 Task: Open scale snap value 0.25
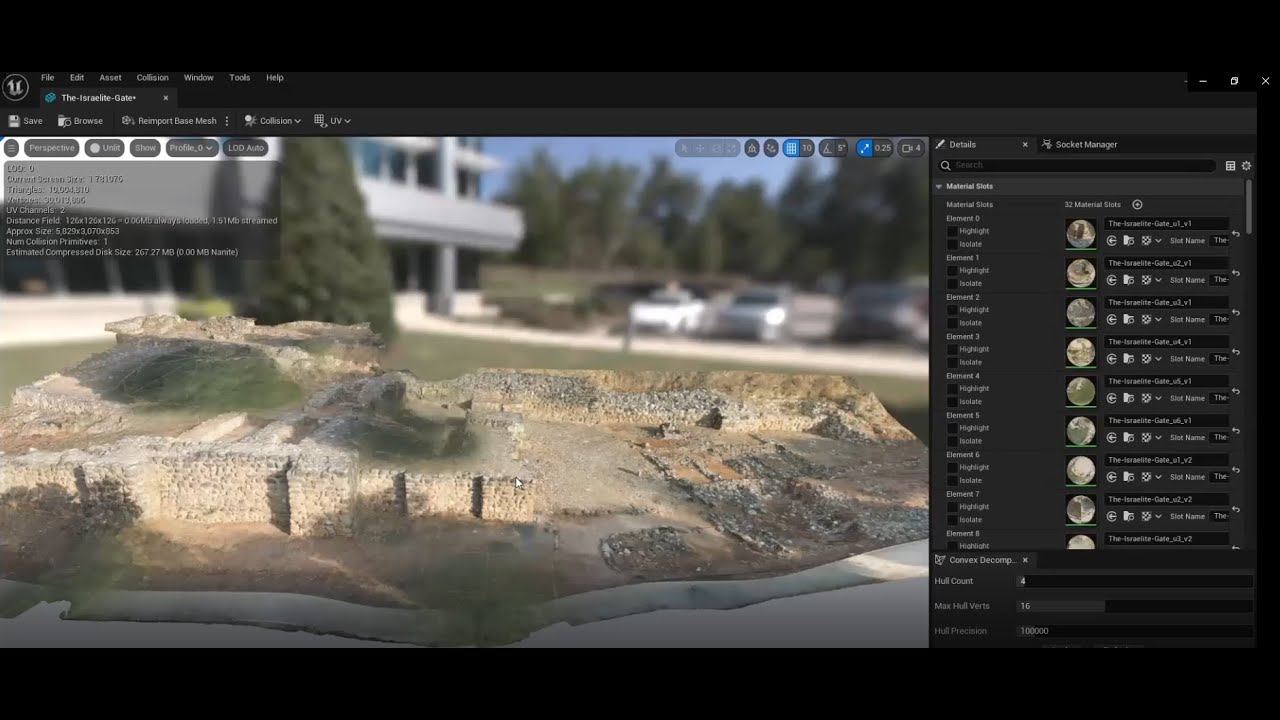[x=882, y=148]
